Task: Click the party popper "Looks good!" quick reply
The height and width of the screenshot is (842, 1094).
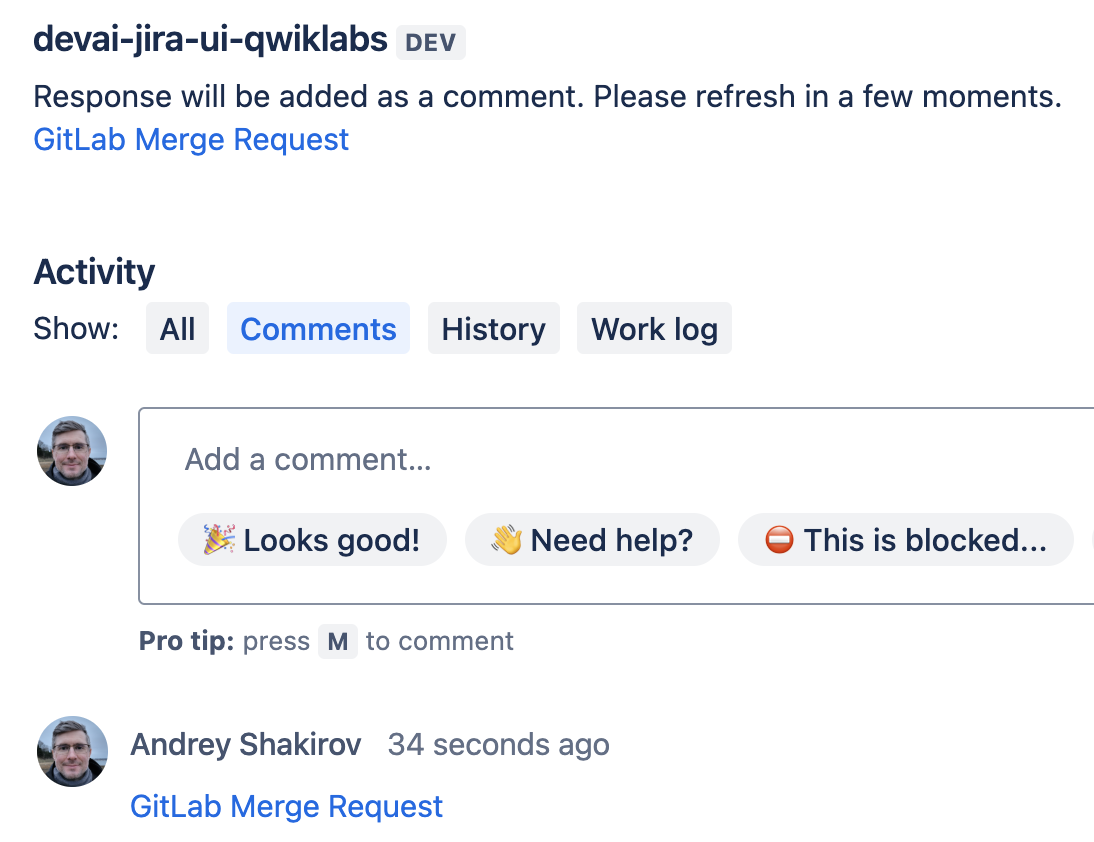Action: click(x=312, y=540)
